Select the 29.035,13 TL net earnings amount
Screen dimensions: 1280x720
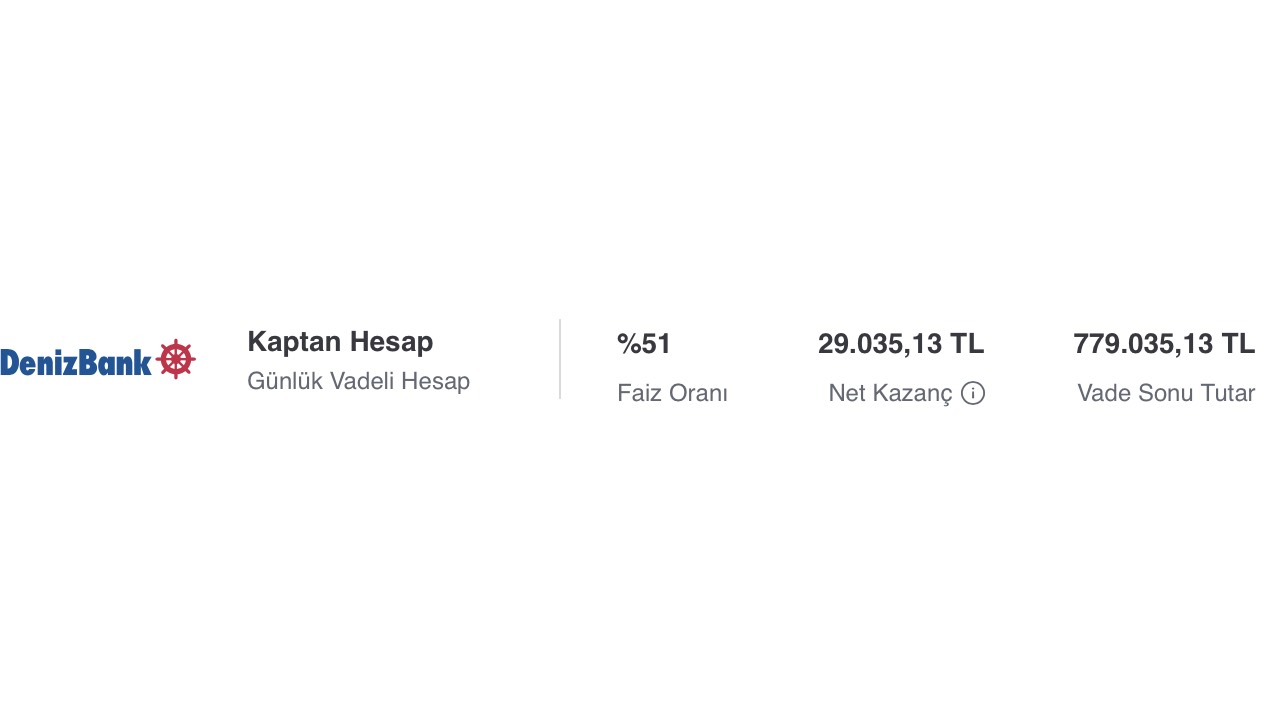(901, 344)
